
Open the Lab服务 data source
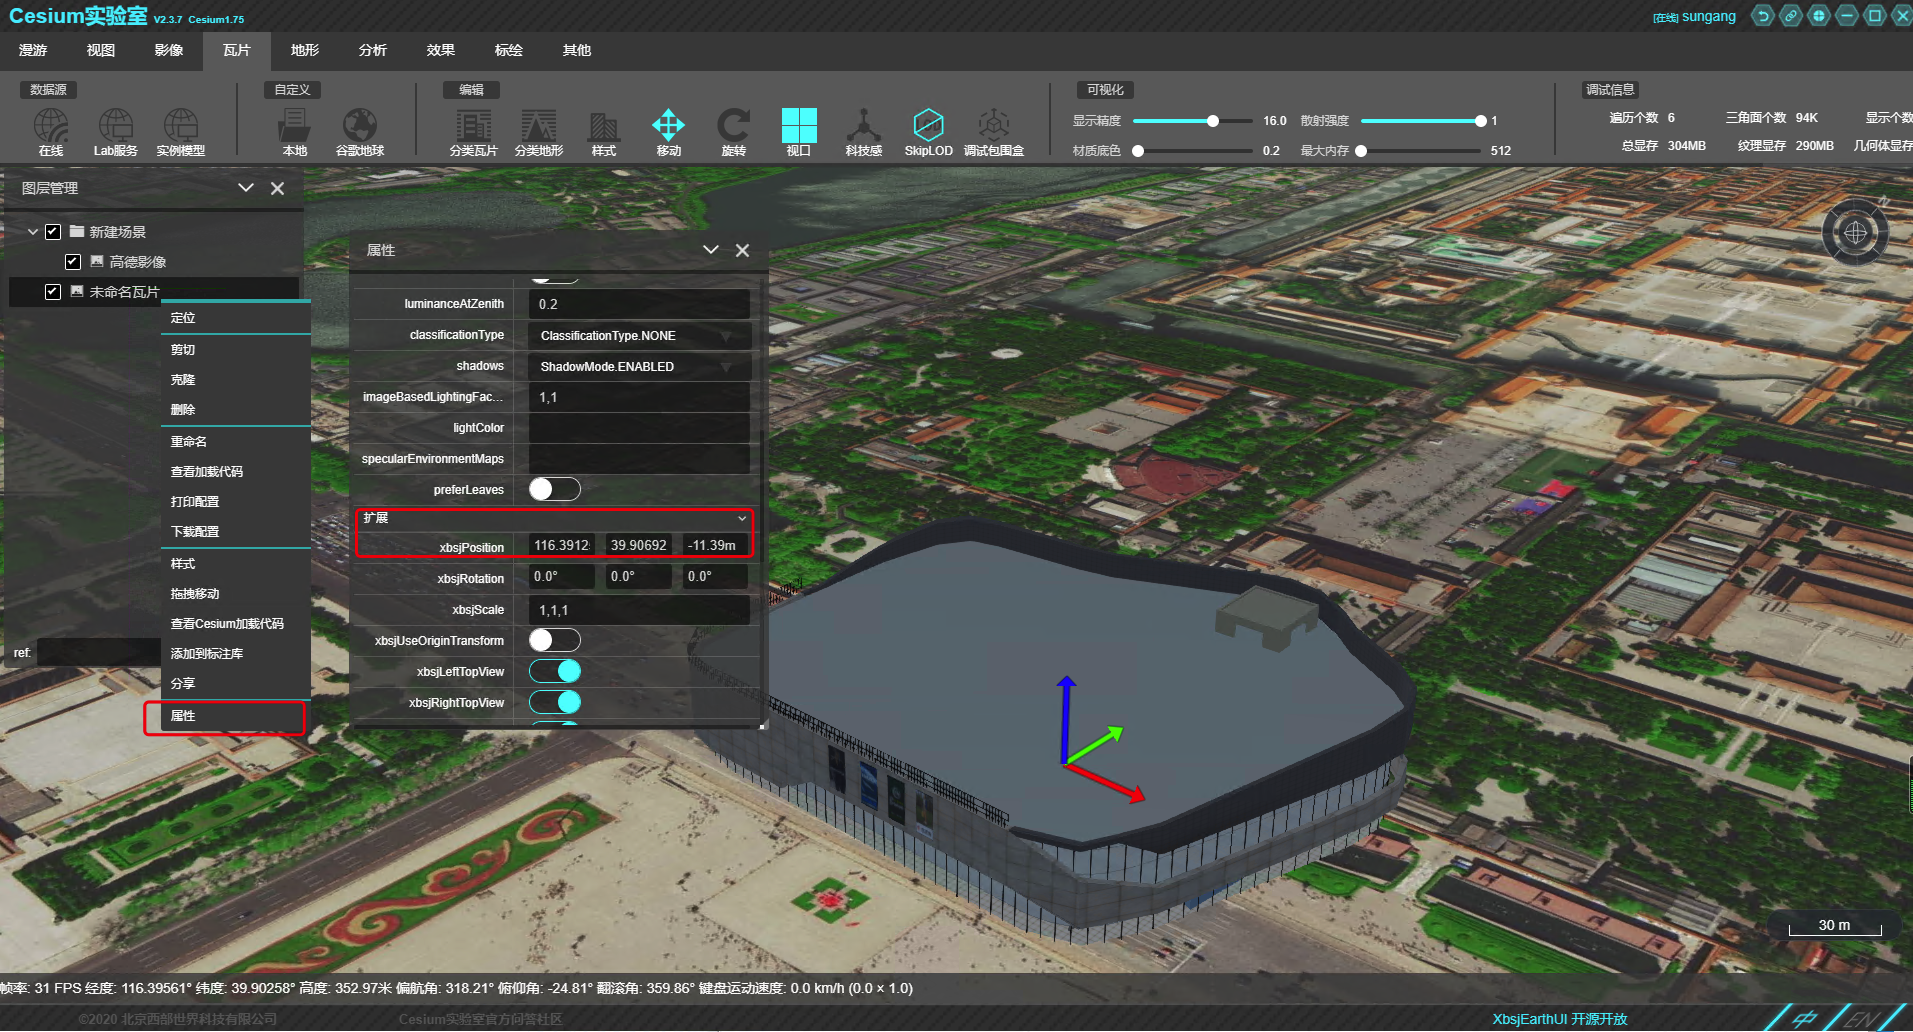[x=116, y=127]
